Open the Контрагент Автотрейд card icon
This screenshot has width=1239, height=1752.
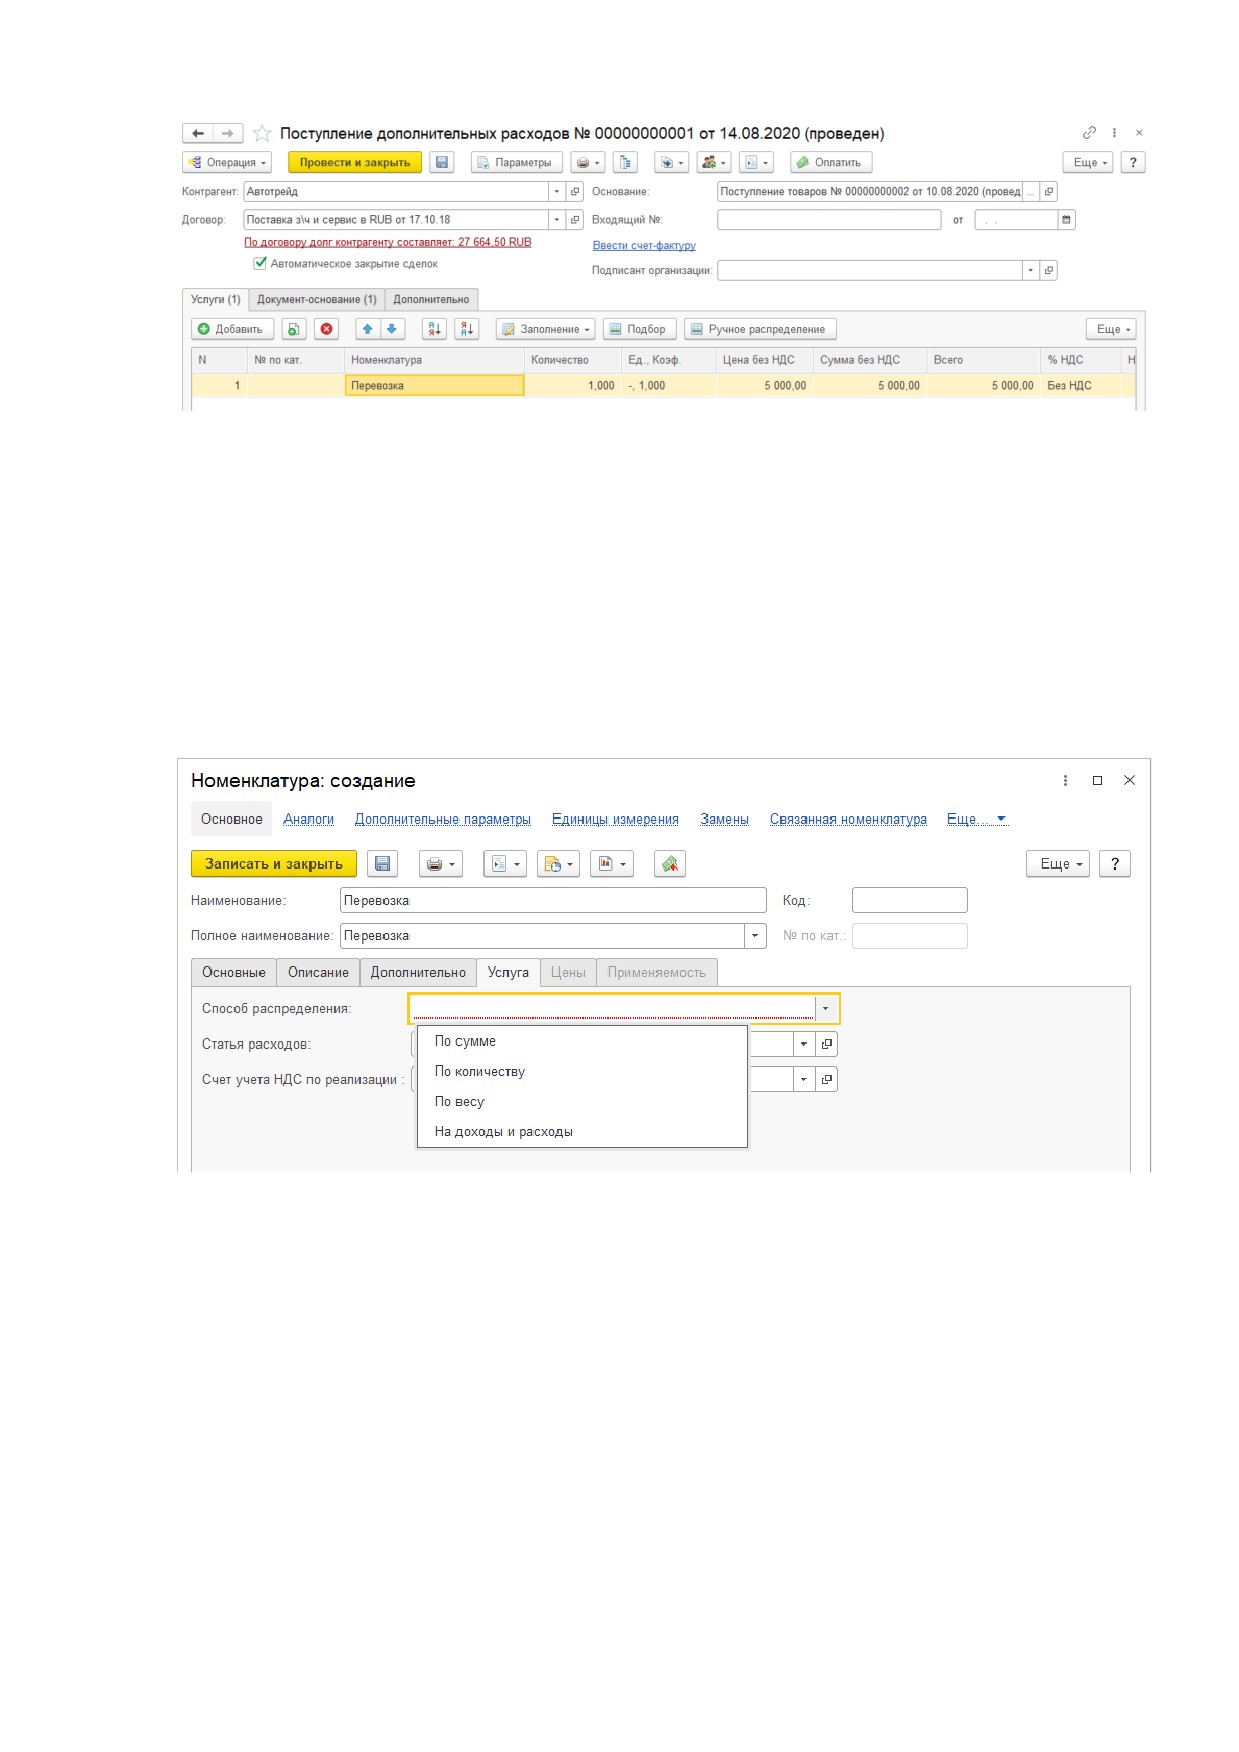click(x=575, y=191)
